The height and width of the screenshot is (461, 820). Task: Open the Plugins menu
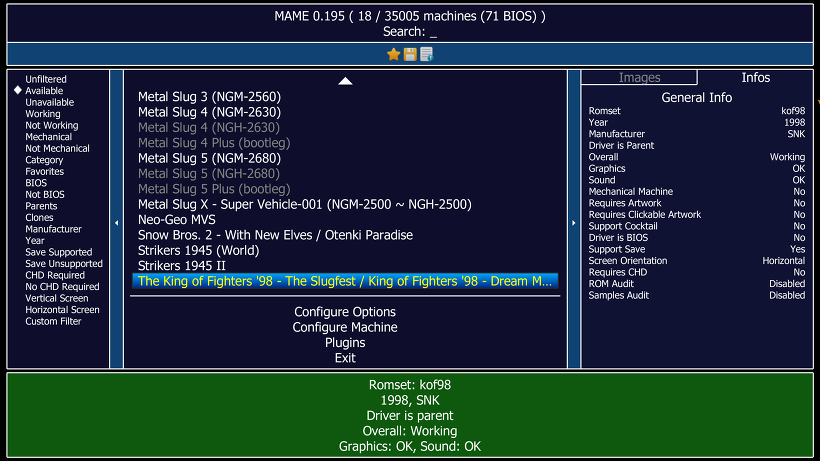point(345,342)
